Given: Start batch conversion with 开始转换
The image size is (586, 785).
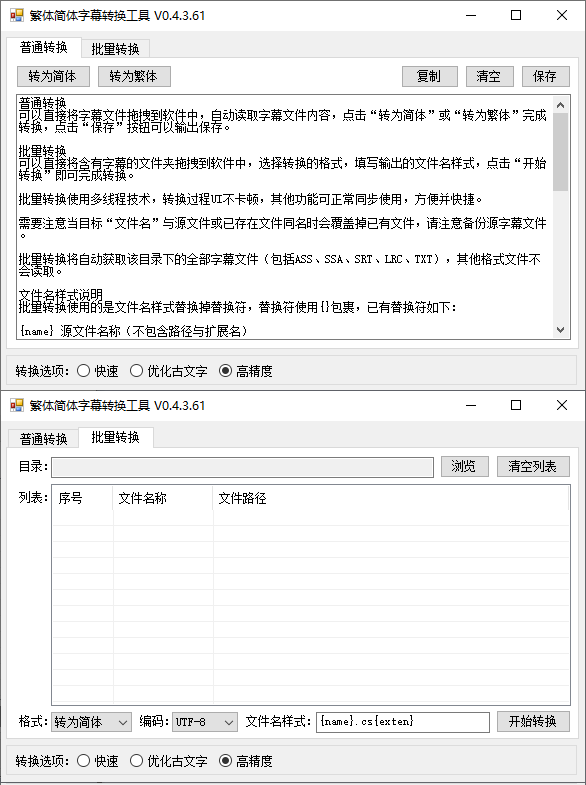Looking at the screenshot, I should tap(533, 721).
